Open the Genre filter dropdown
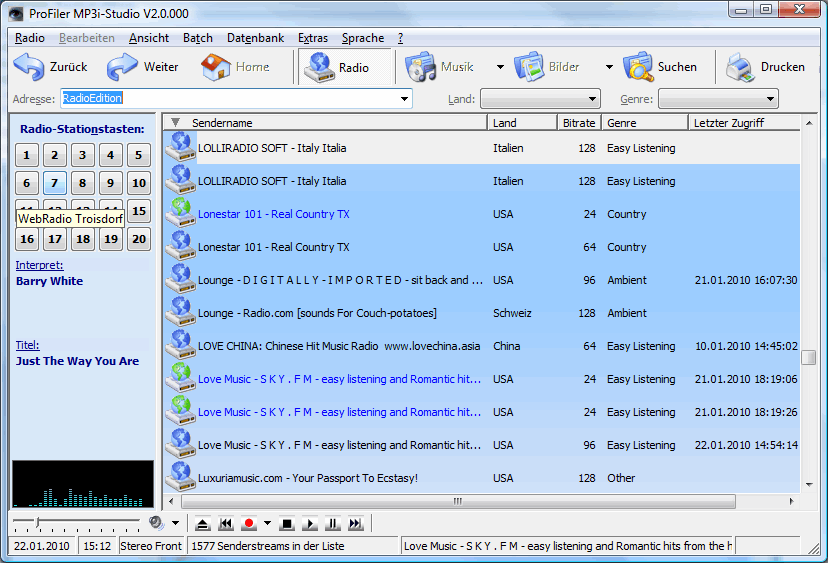This screenshot has height=563, width=828. click(x=770, y=99)
